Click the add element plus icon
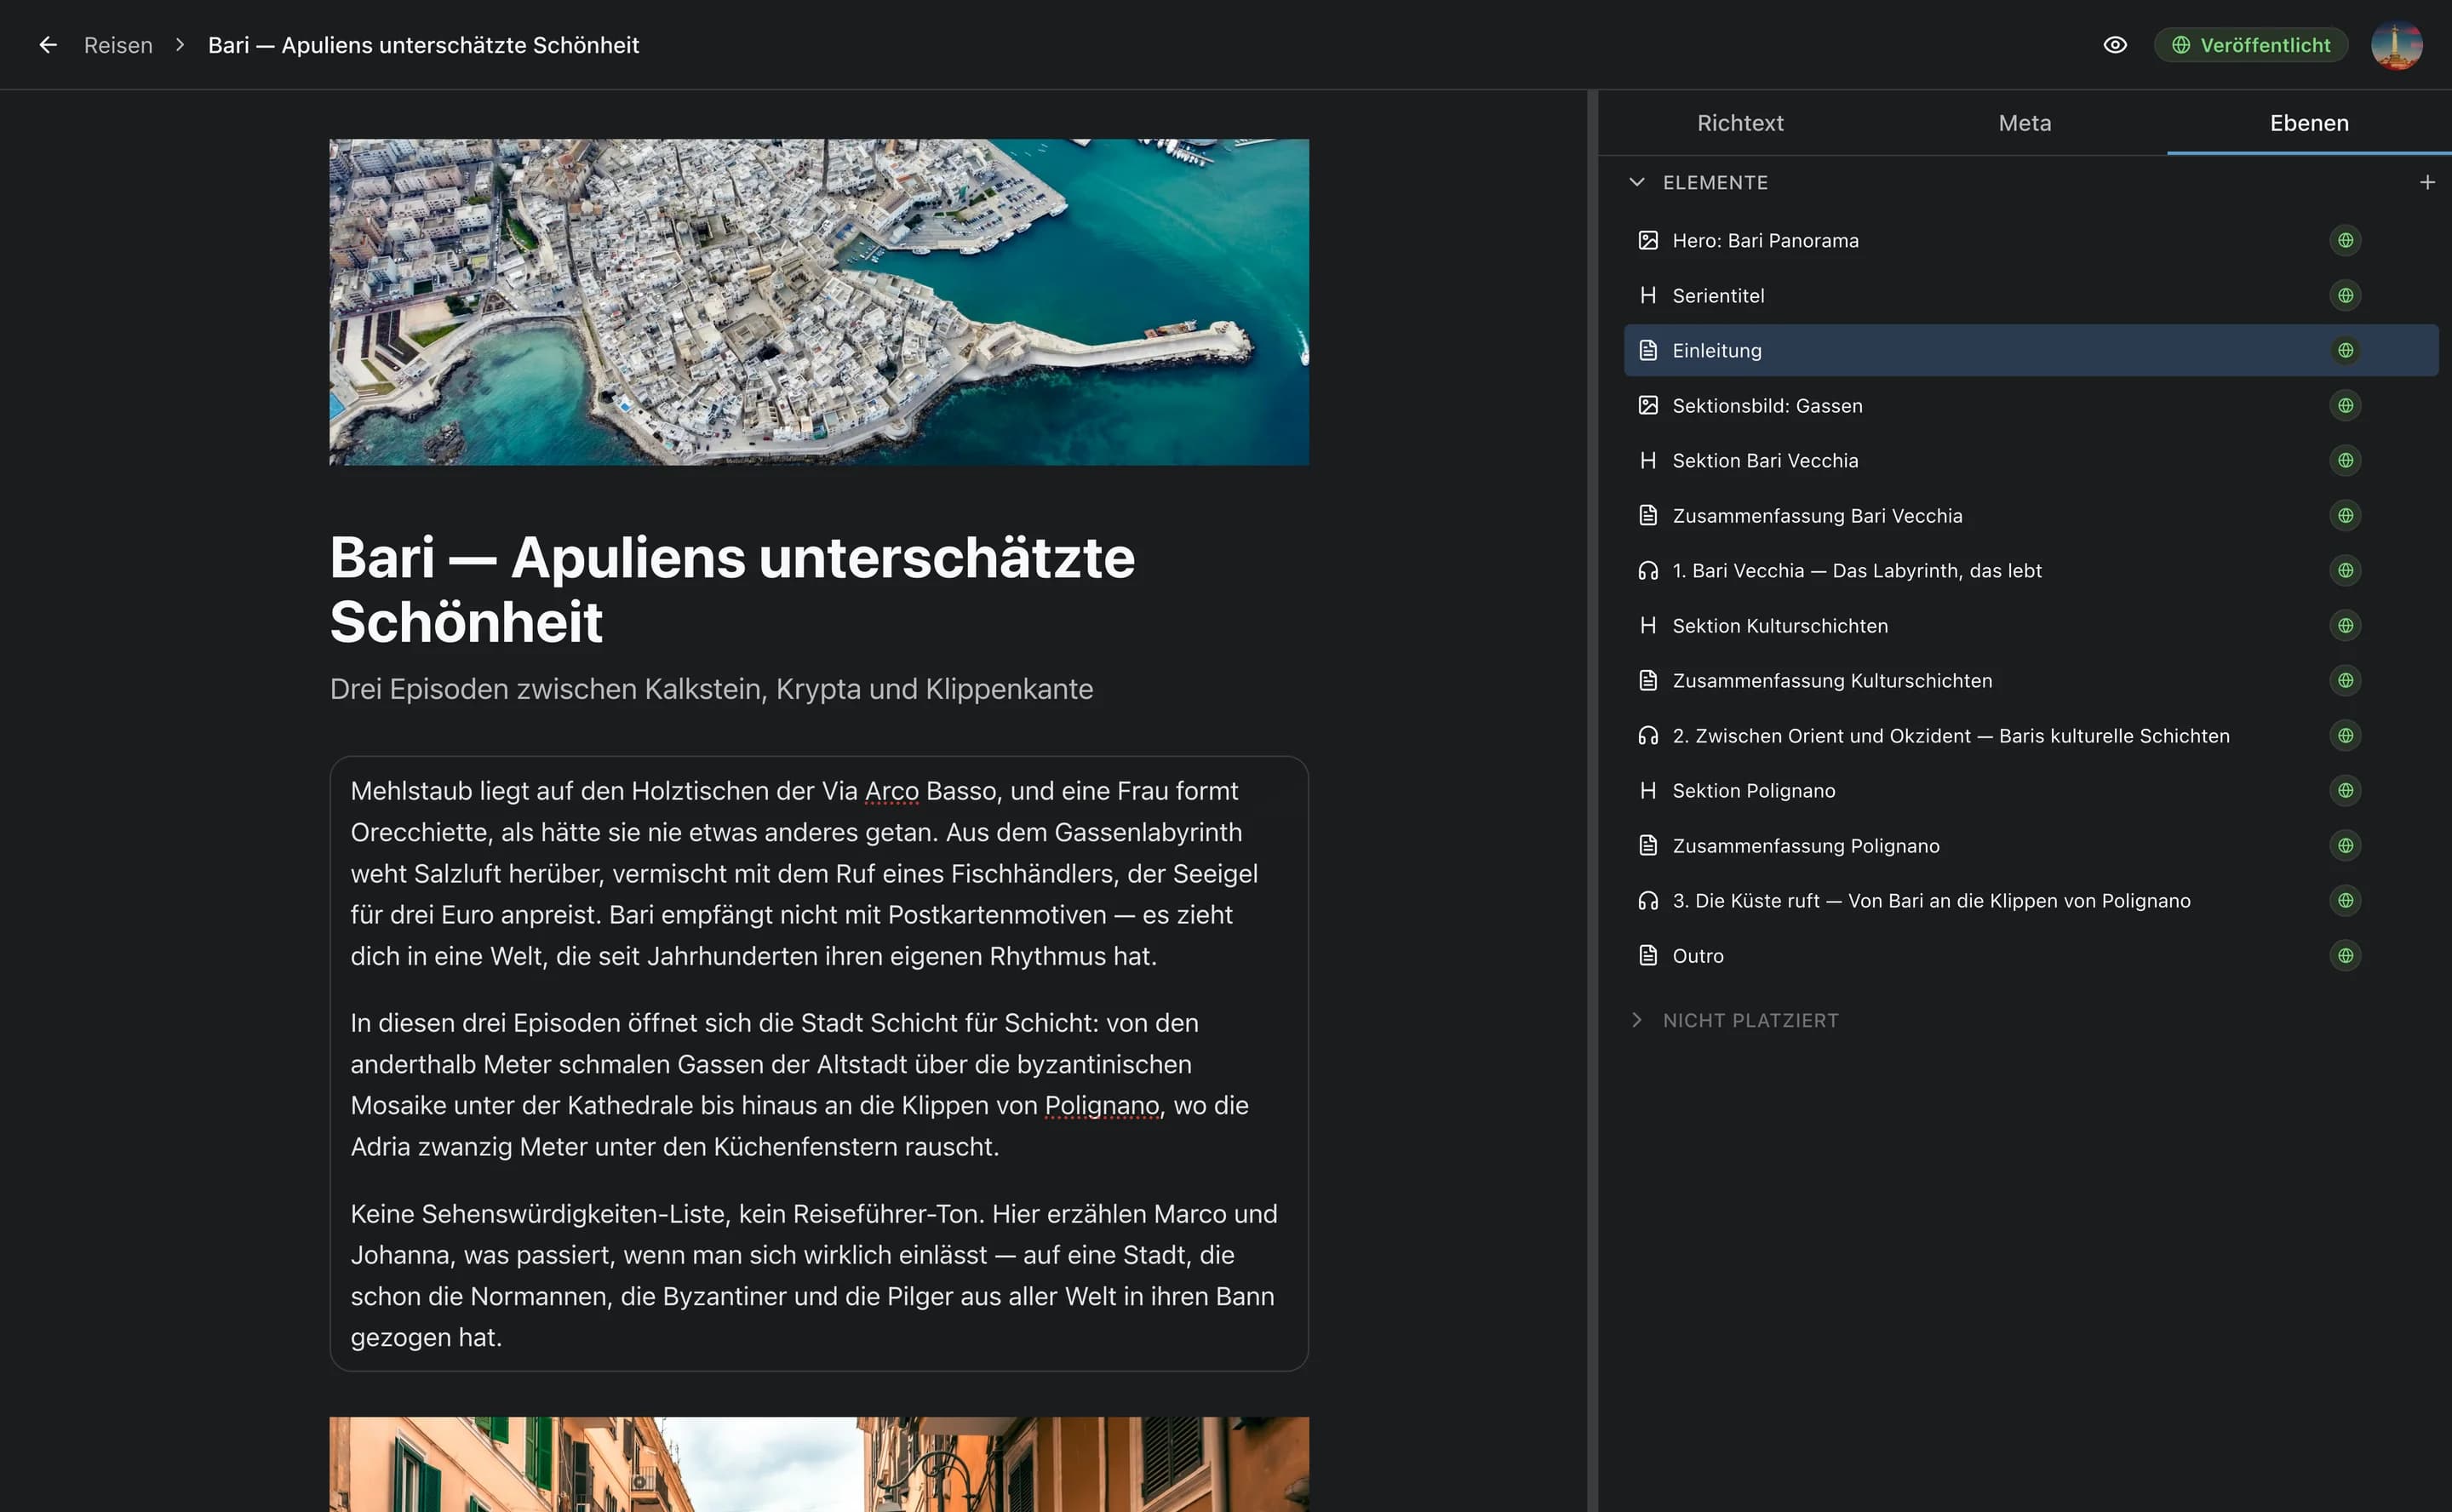The height and width of the screenshot is (1512, 2452). pyautogui.click(x=2428, y=182)
